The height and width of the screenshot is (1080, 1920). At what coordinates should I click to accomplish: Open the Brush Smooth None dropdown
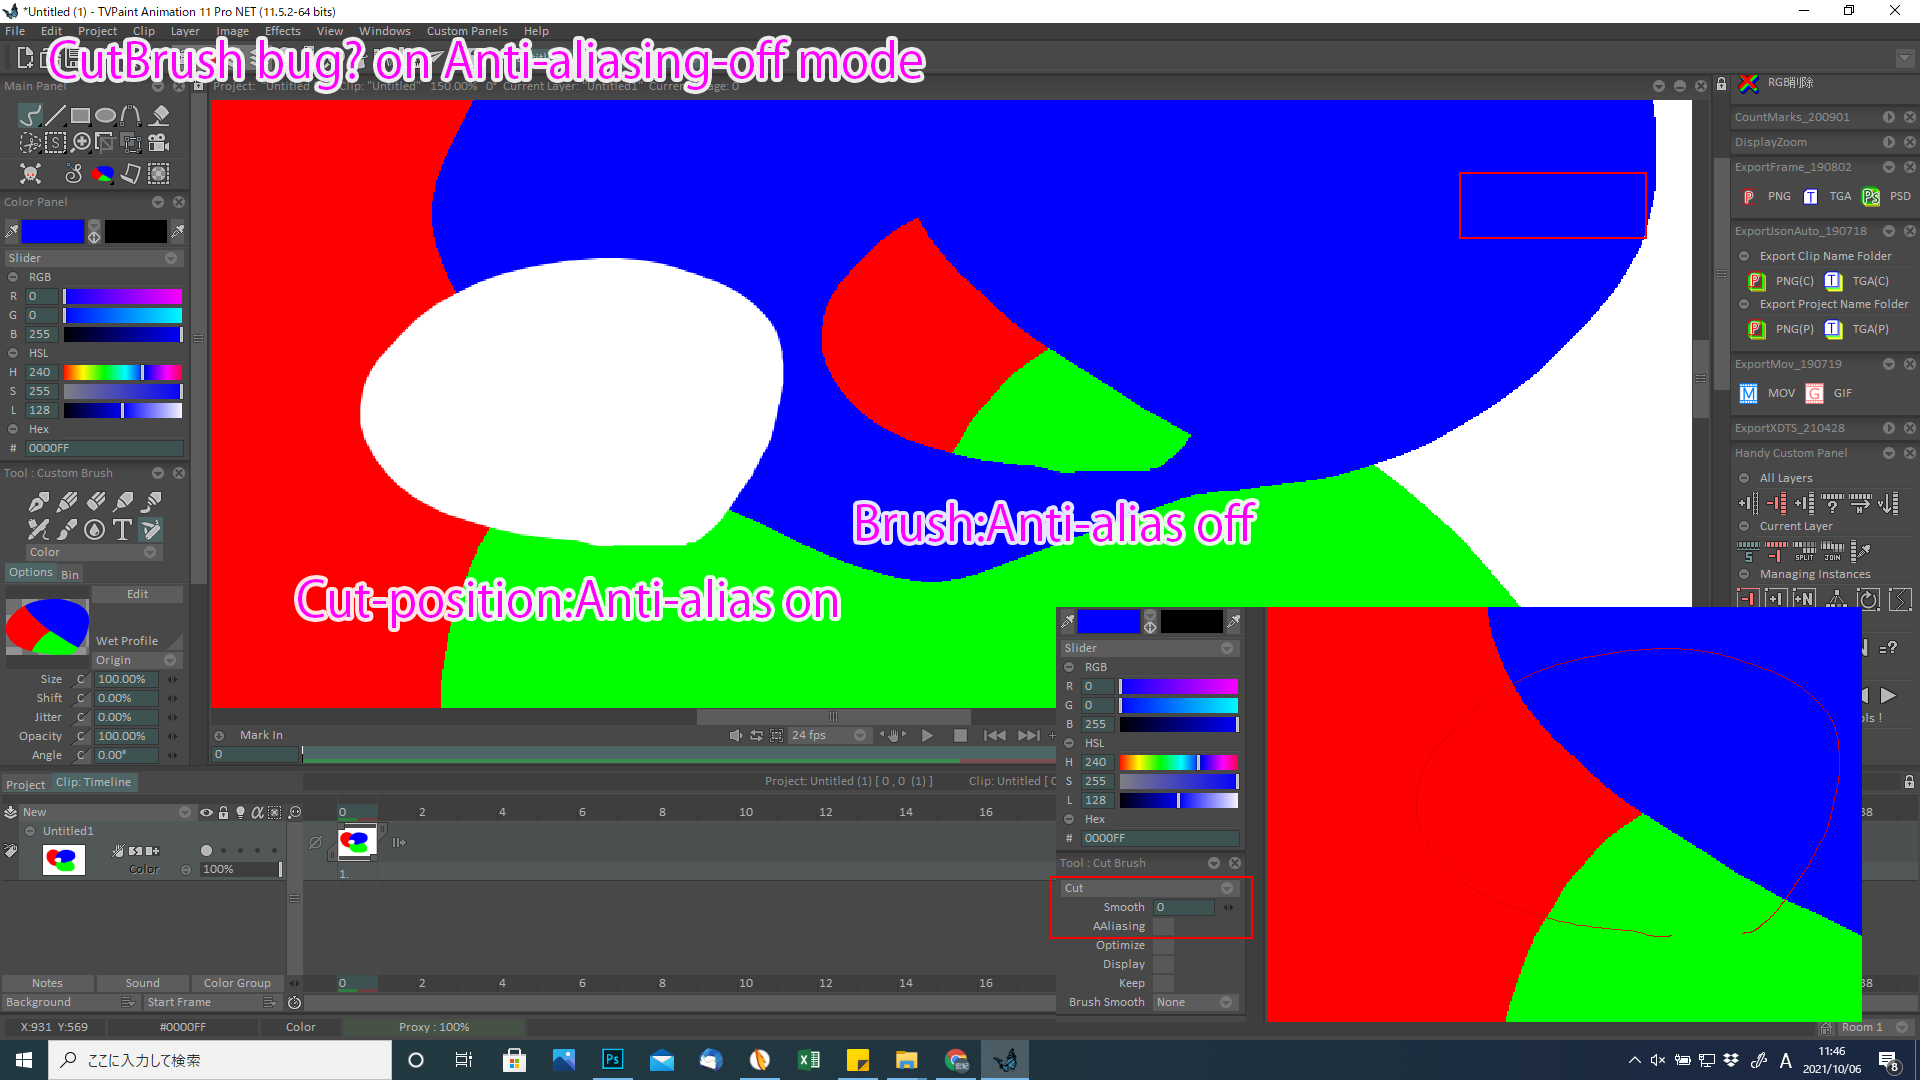coord(1195,1002)
